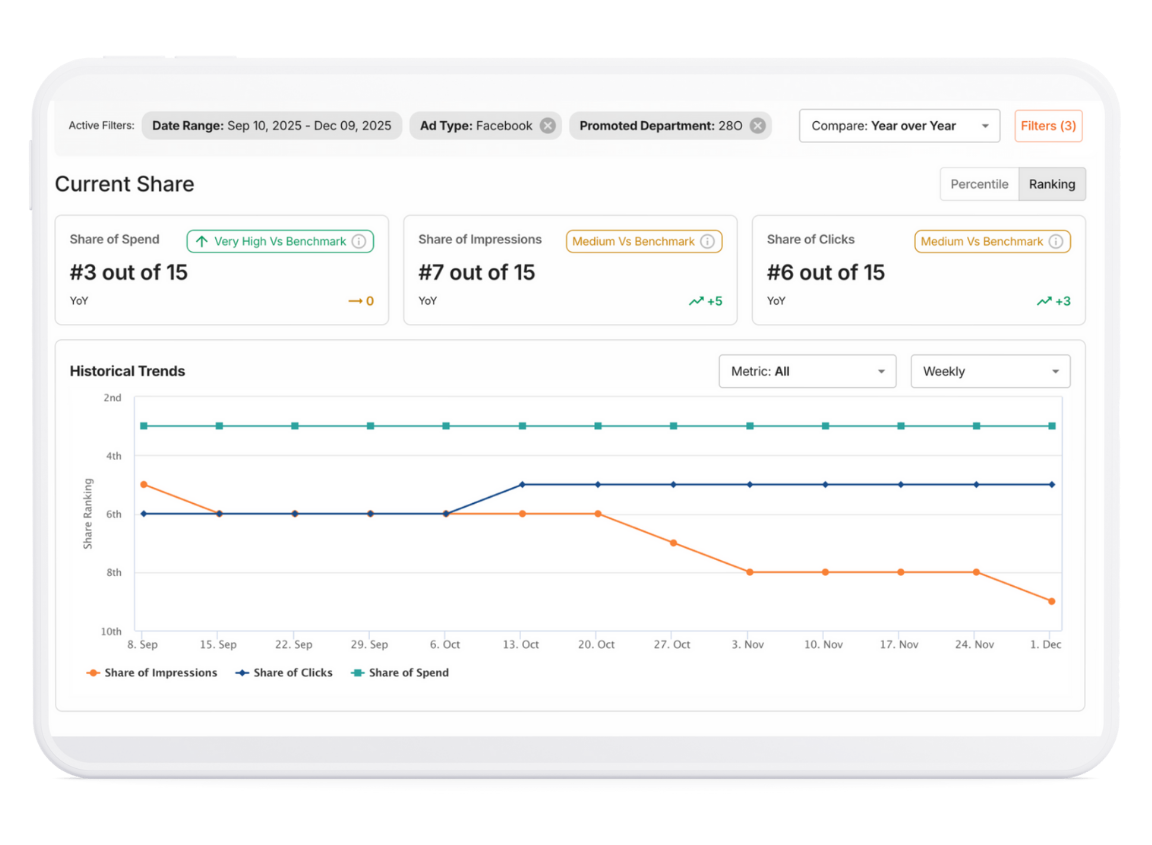Open the Filters (3) button

point(1048,126)
